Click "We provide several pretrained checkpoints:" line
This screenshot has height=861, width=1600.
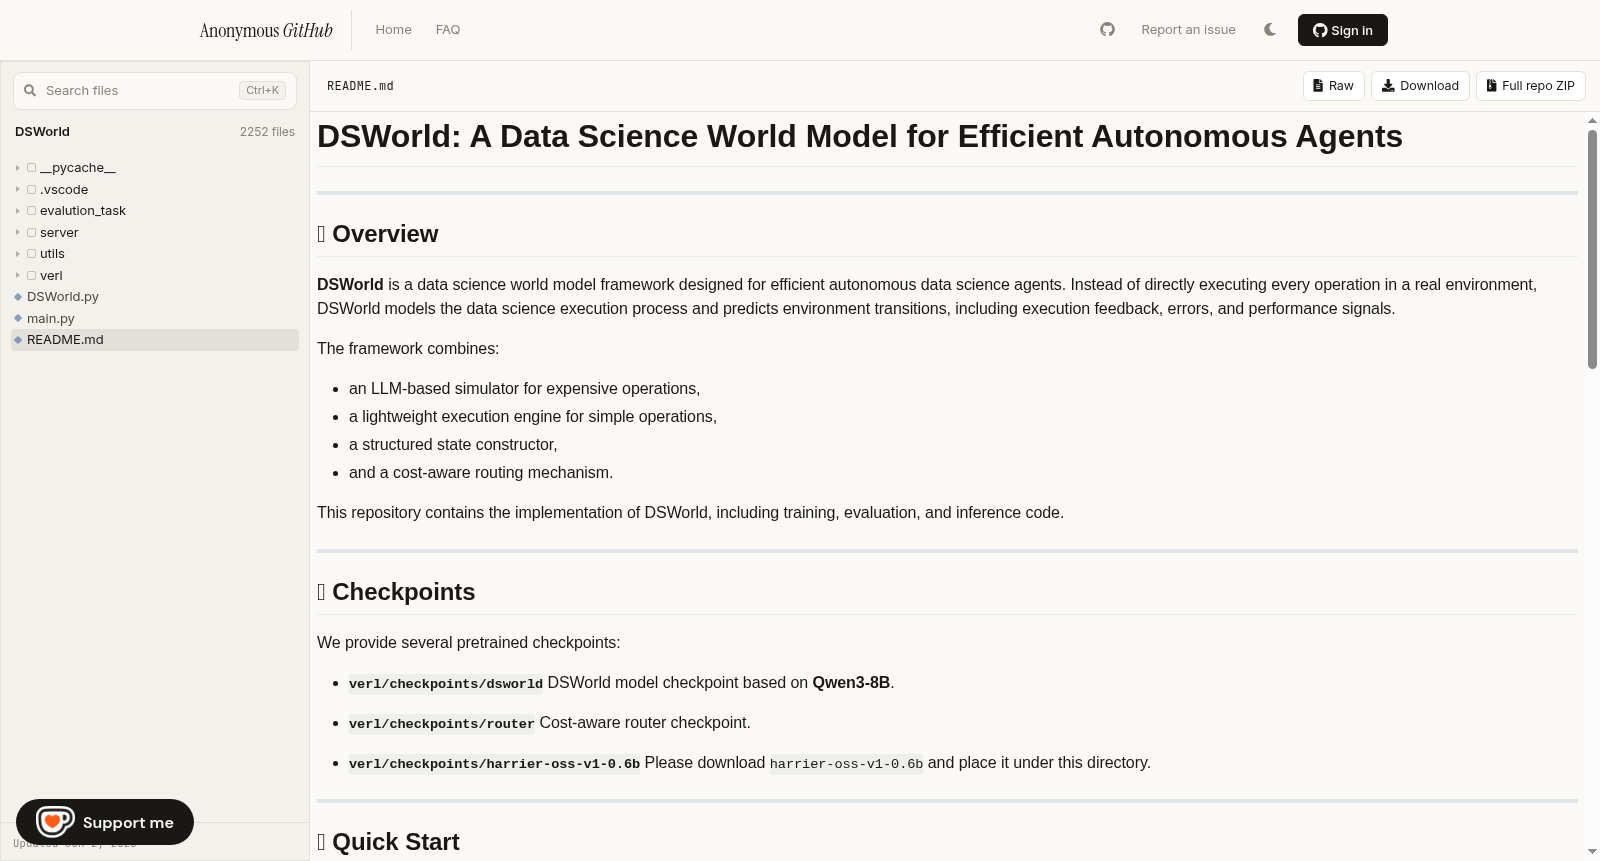(x=469, y=643)
